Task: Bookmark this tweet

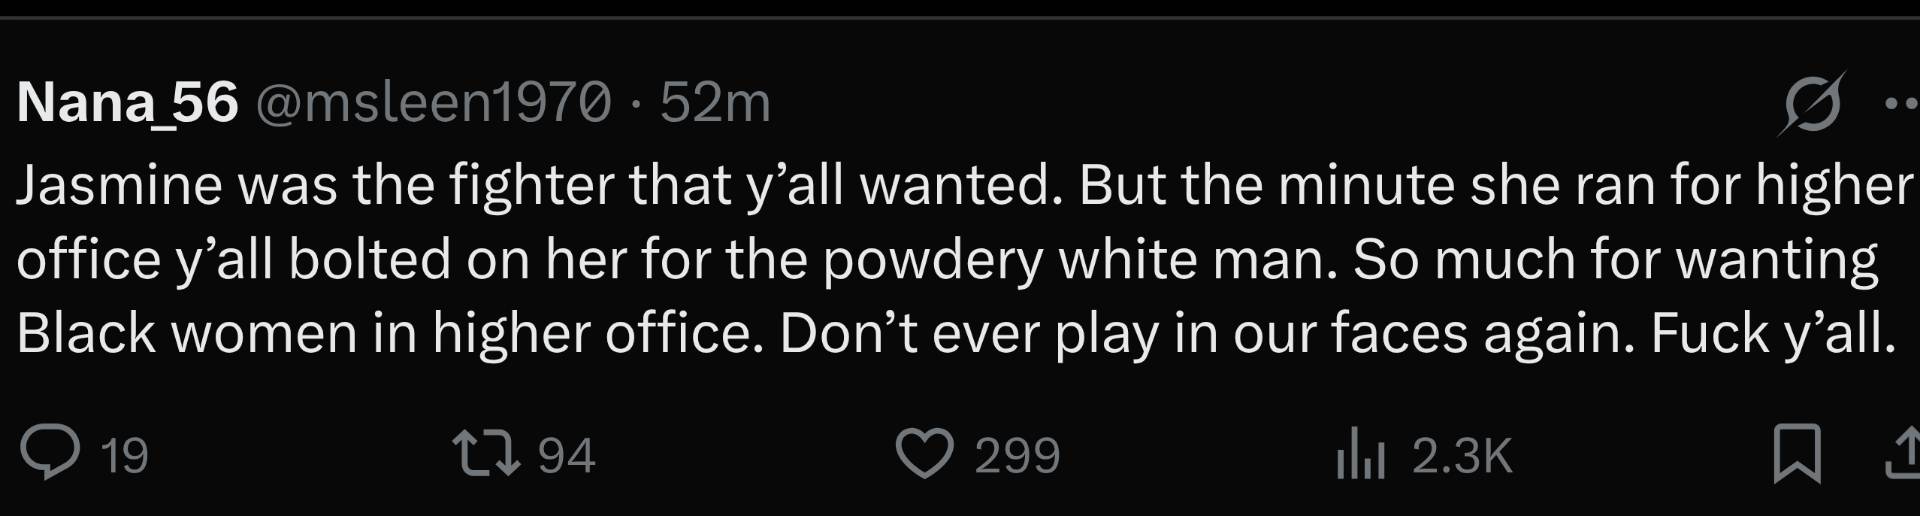Action: [1796, 454]
